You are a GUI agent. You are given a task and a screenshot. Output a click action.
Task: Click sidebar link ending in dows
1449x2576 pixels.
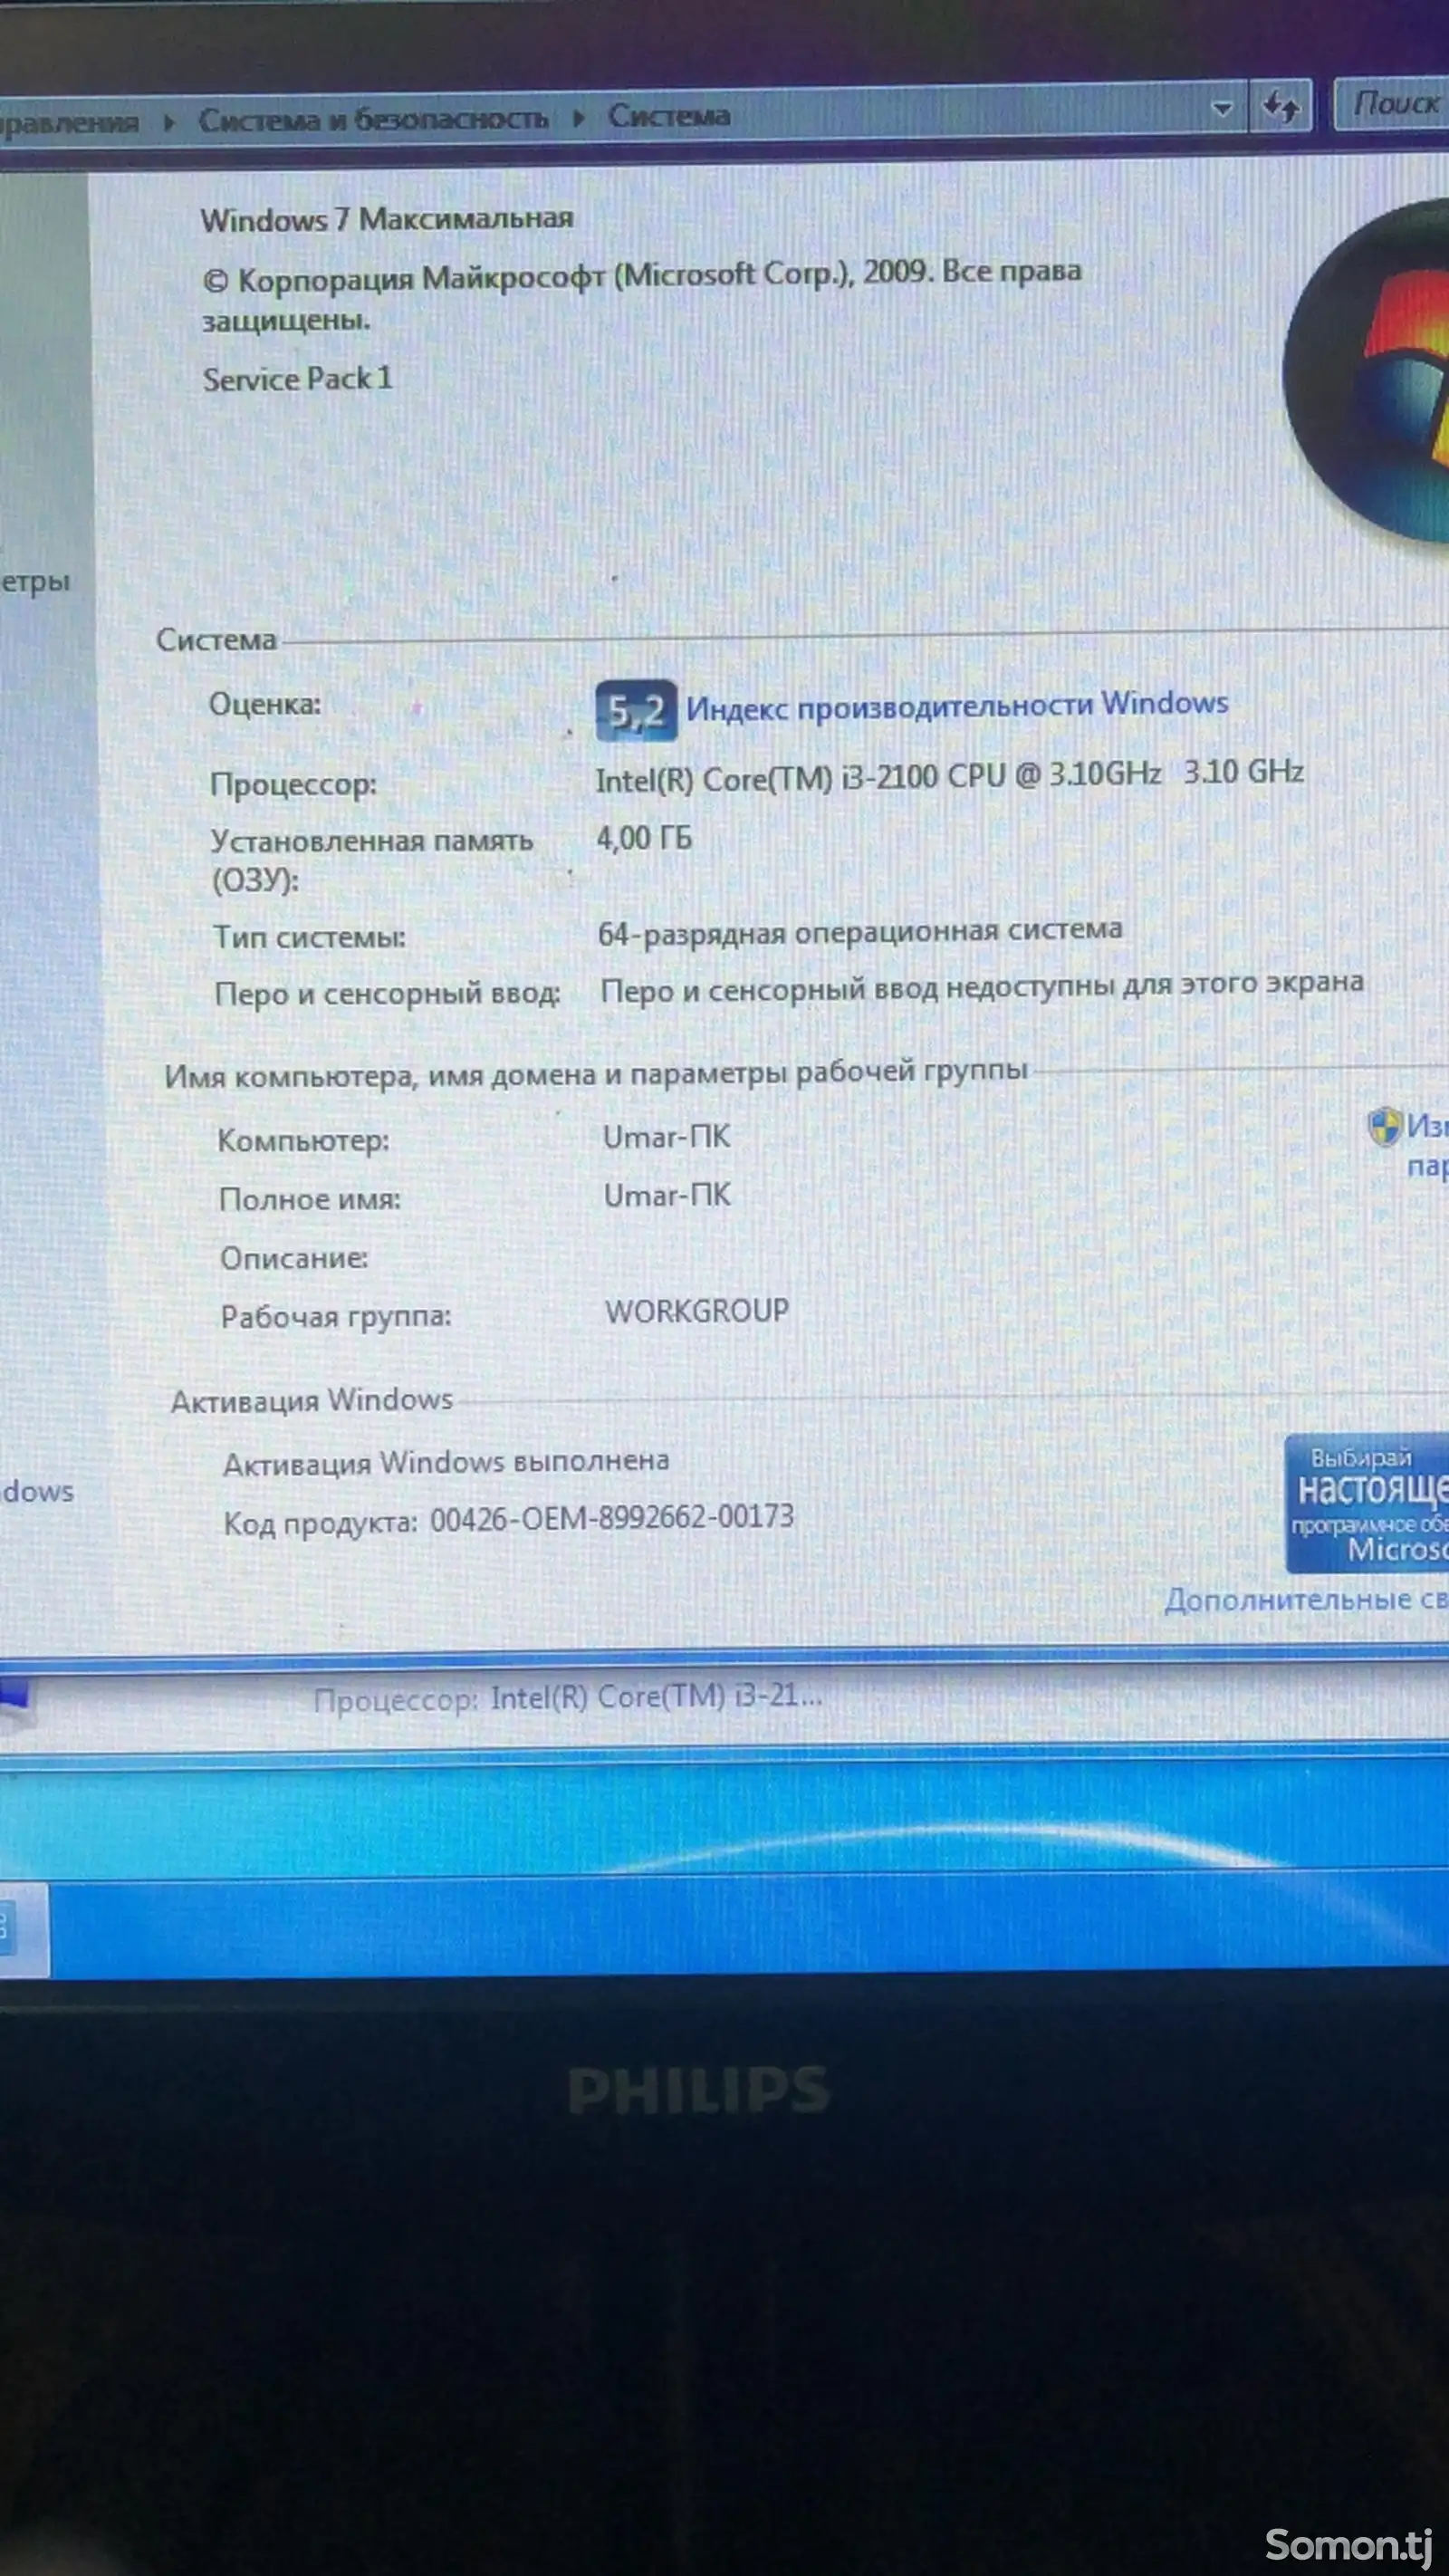[37, 1491]
